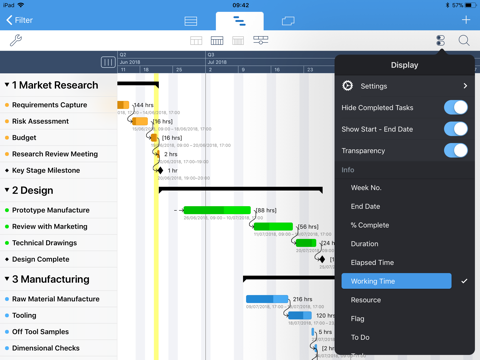The width and height of the screenshot is (480, 360).
Task: Tap the display options toggle icon
Action: point(441,41)
